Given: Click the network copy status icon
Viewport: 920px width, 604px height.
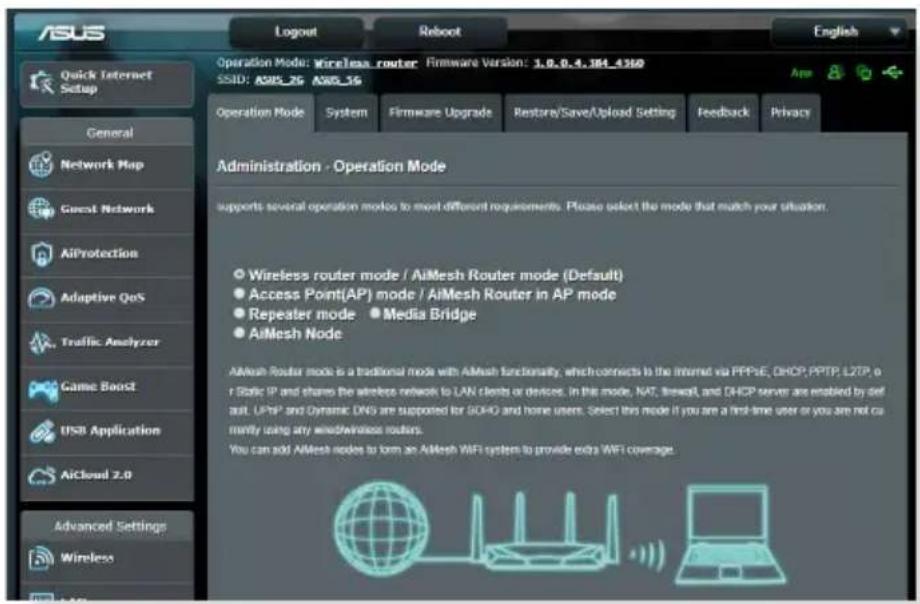Looking at the screenshot, I should tap(864, 73).
